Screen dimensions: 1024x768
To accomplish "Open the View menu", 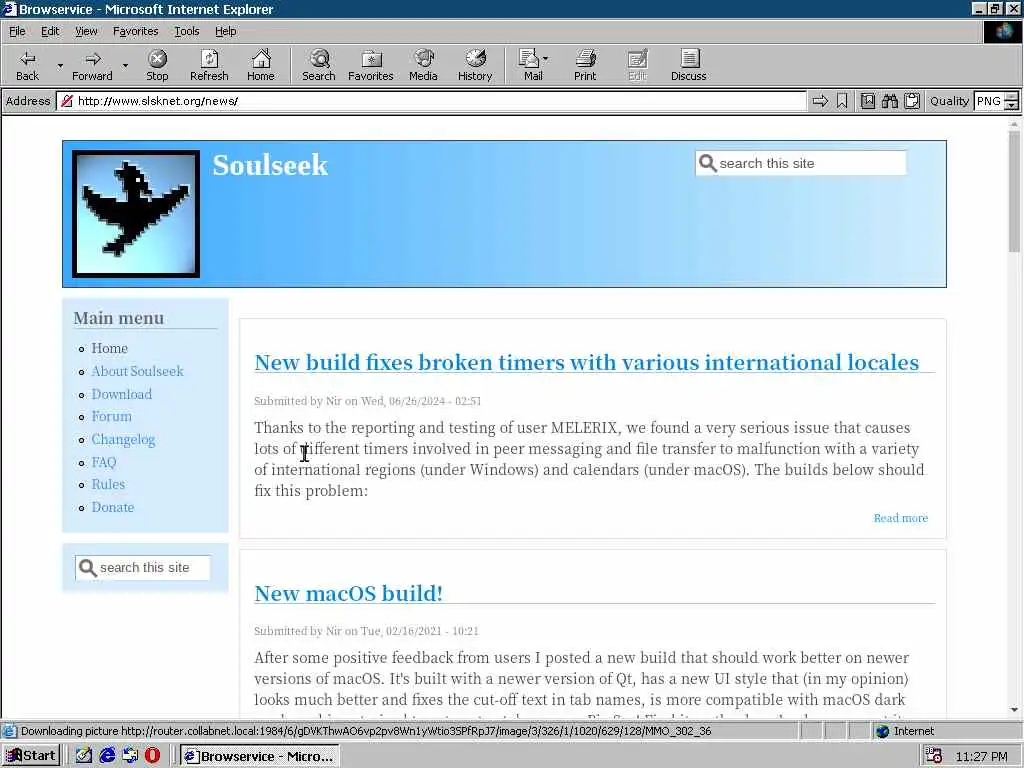I will [x=86, y=31].
